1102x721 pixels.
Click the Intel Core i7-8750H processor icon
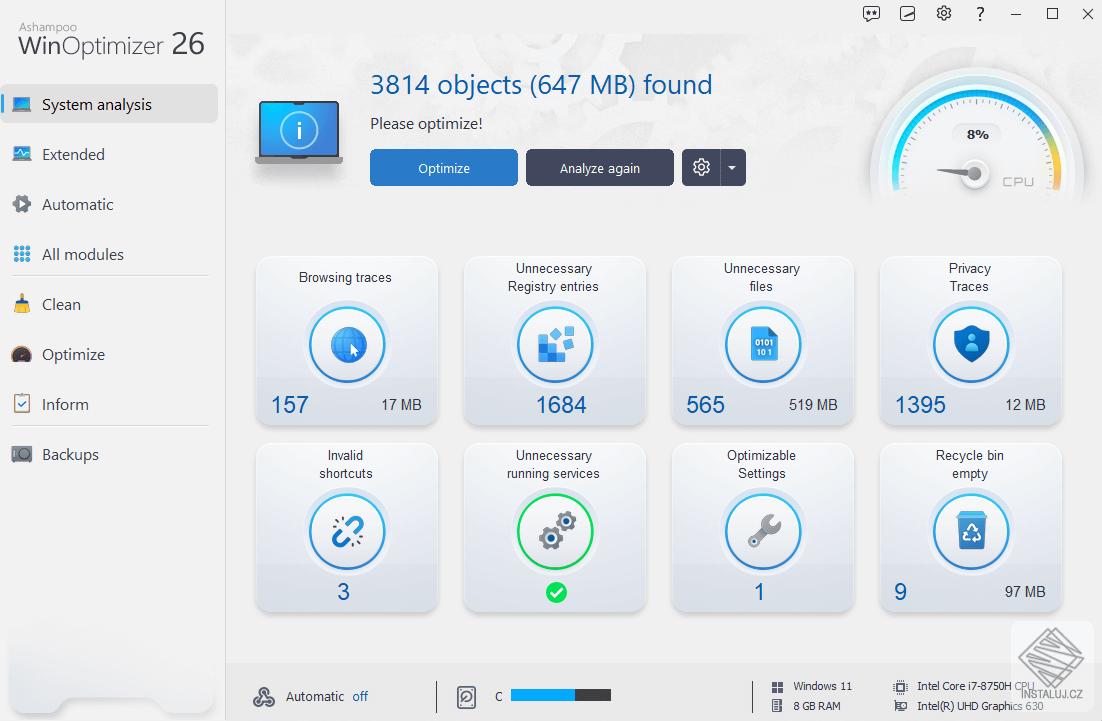pos(900,687)
